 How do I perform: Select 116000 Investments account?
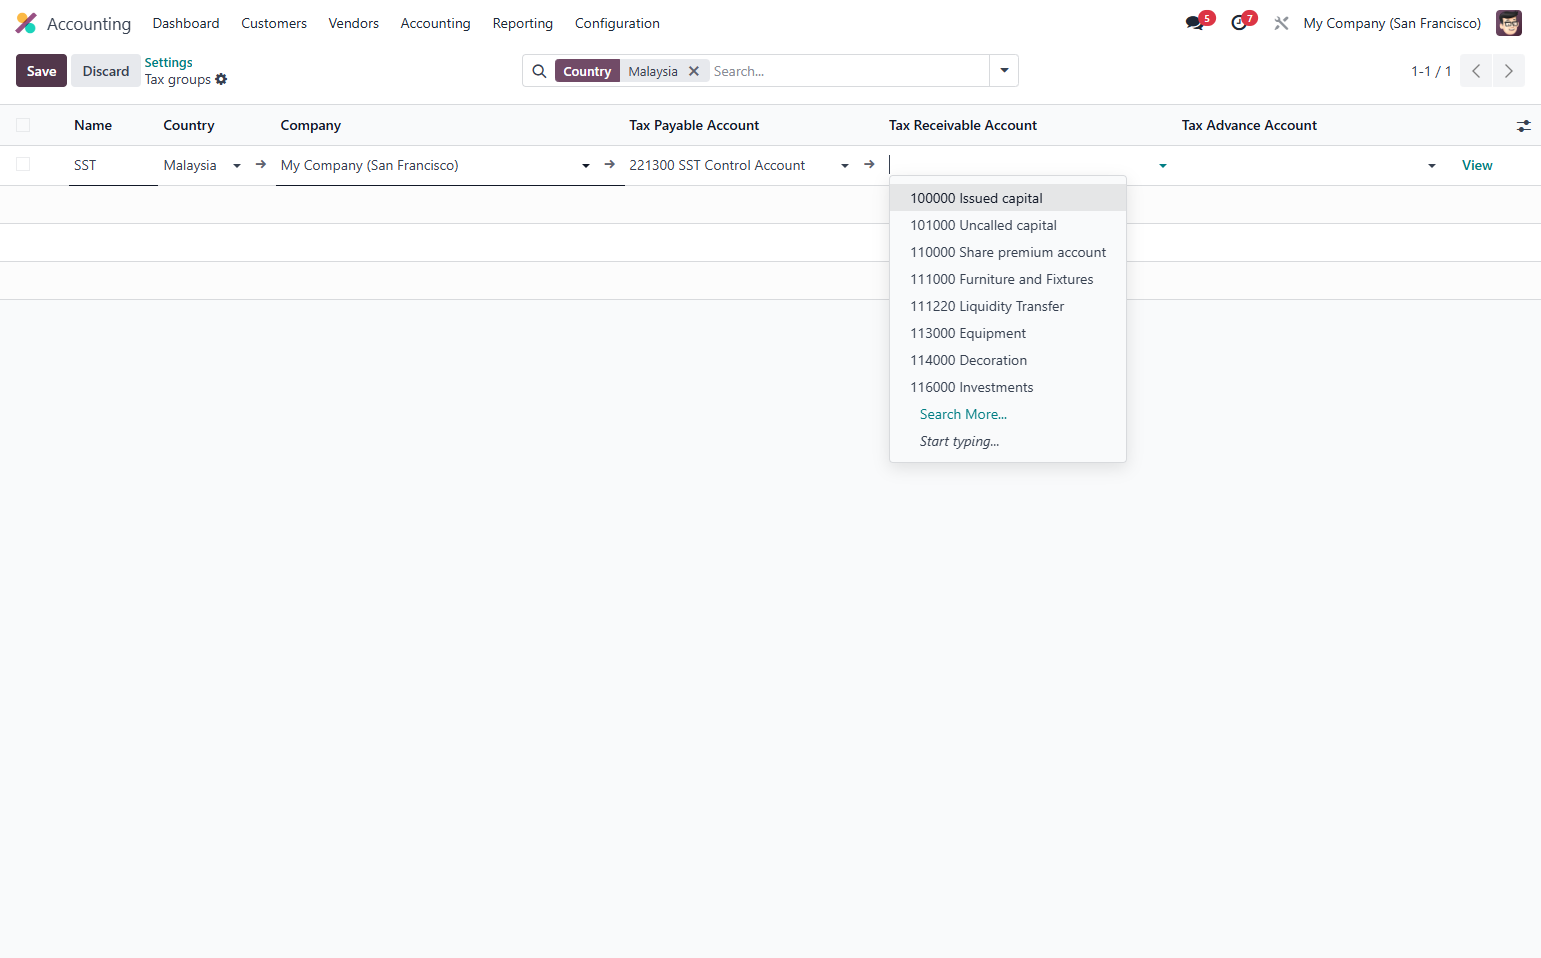1008,387
